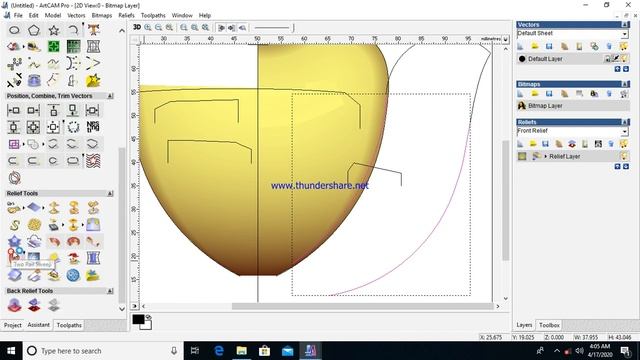Click the Align Bottom vectors icon
This screenshot has width=640, height=360.
tap(73, 110)
